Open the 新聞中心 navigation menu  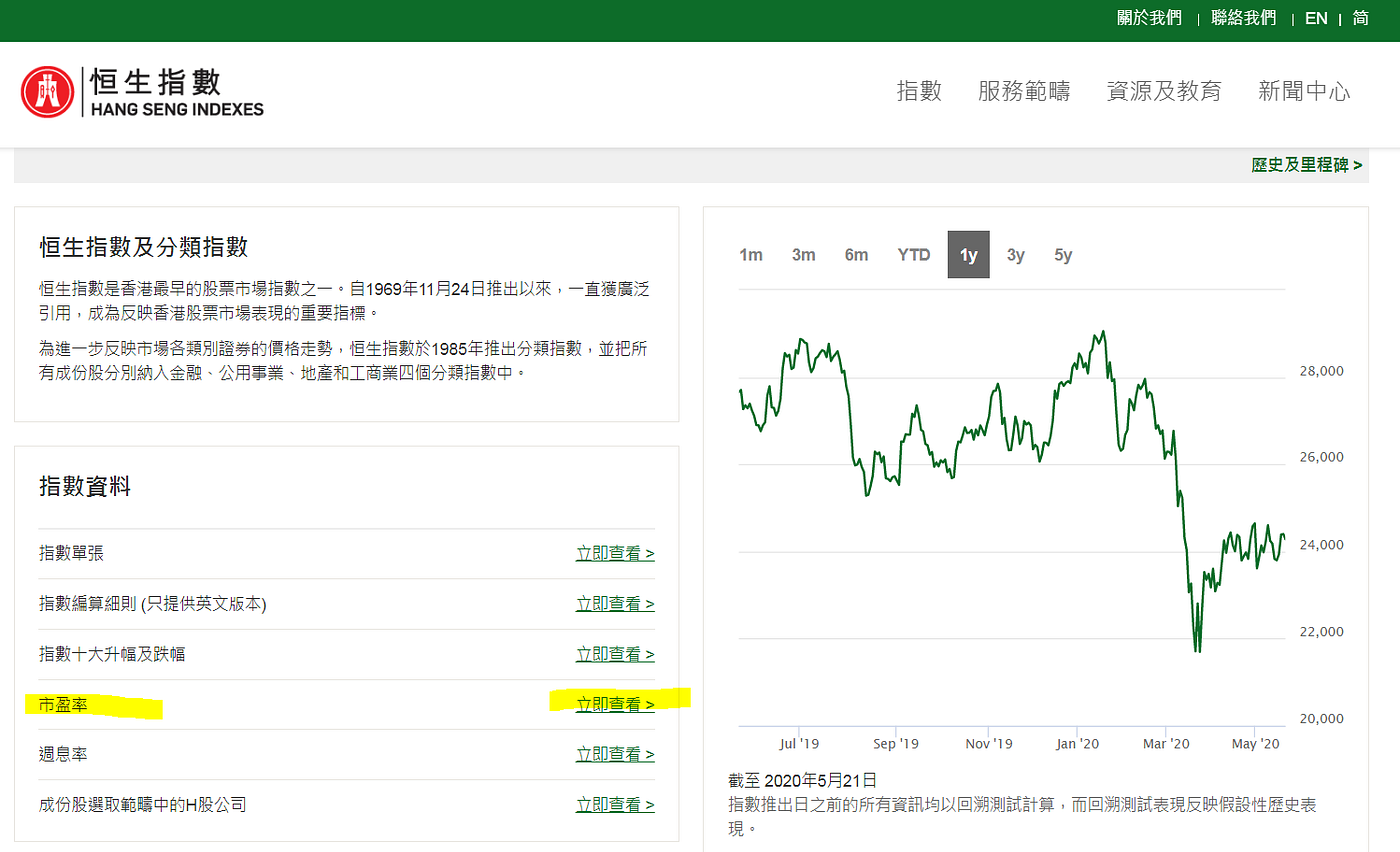pyautogui.click(x=1304, y=92)
